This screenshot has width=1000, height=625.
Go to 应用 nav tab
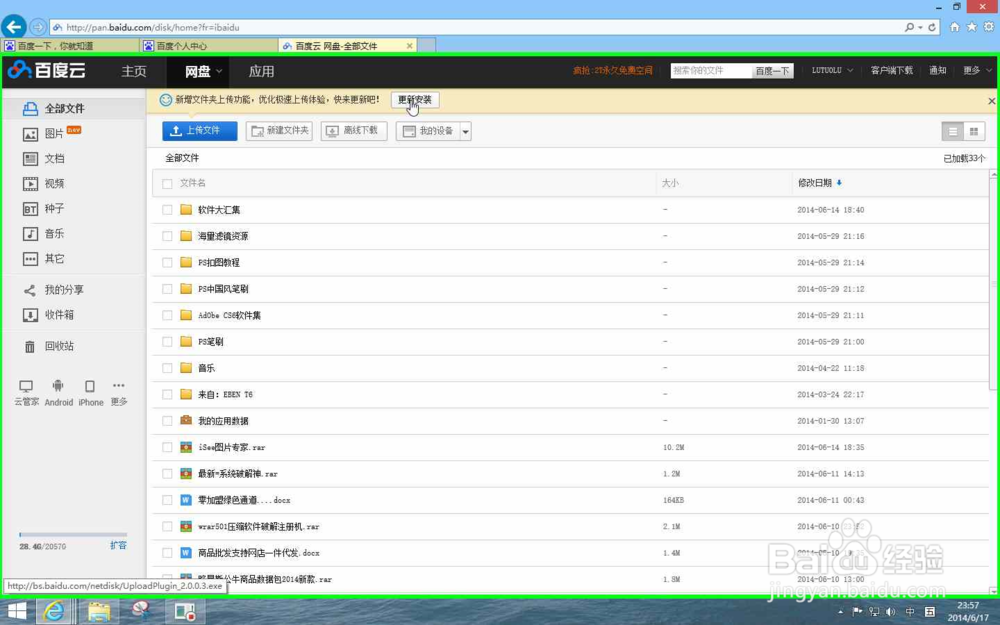(x=261, y=71)
